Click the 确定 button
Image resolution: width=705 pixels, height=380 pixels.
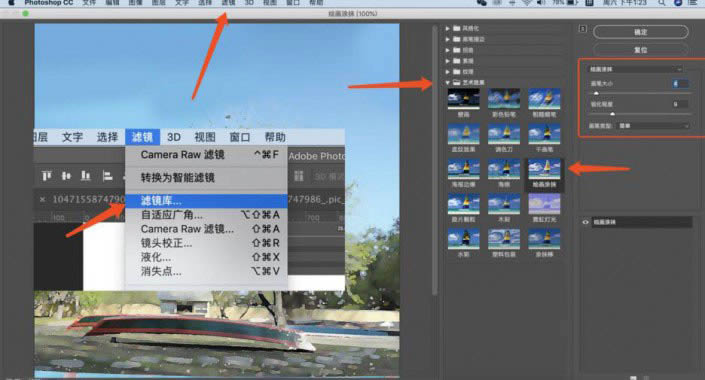pyautogui.click(x=641, y=32)
